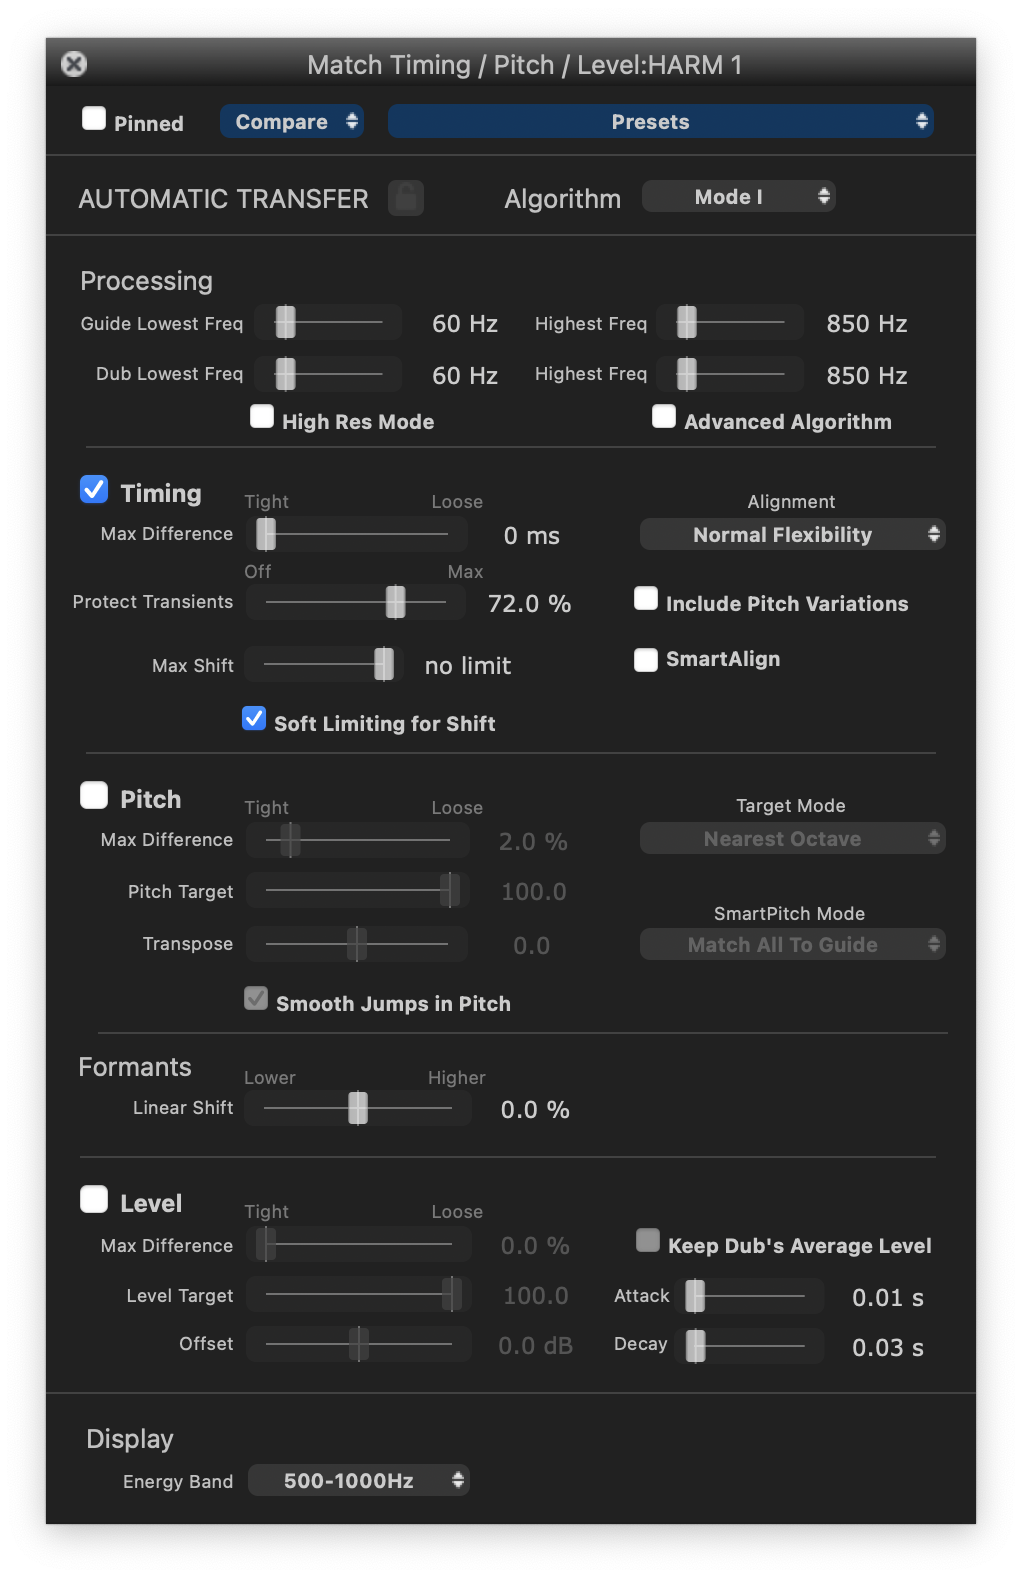The height and width of the screenshot is (1578, 1022).
Task: Click the Formants Linear Shift slider handle
Action: (x=358, y=1108)
